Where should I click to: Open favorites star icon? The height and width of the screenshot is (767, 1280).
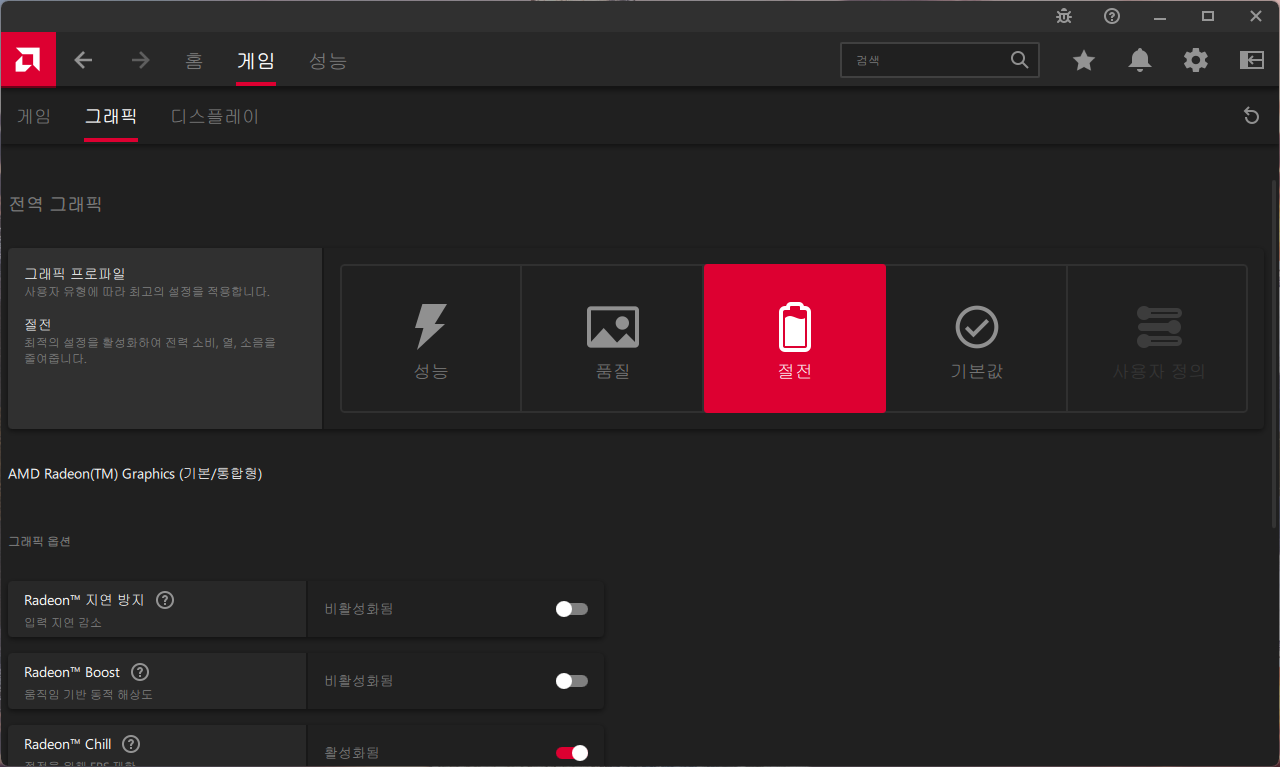(x=1084, y=60)
